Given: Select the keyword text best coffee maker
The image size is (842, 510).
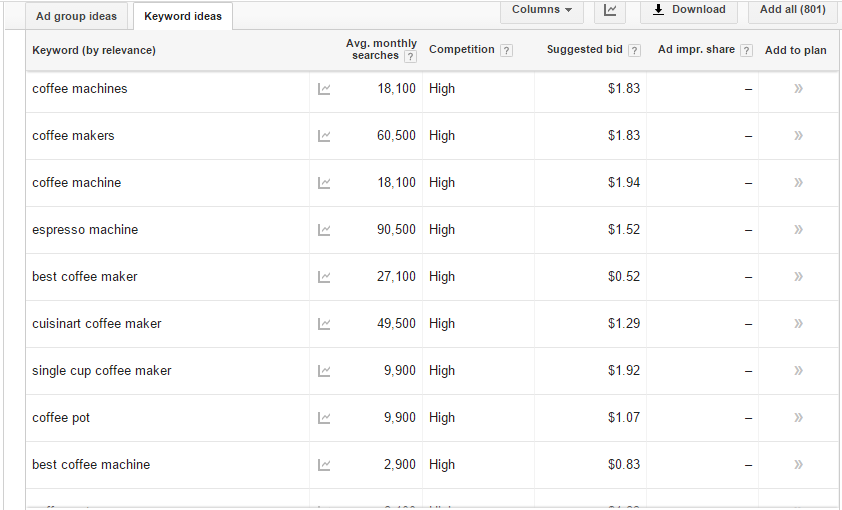Looking at the screenshot, I should click(85, 276).
